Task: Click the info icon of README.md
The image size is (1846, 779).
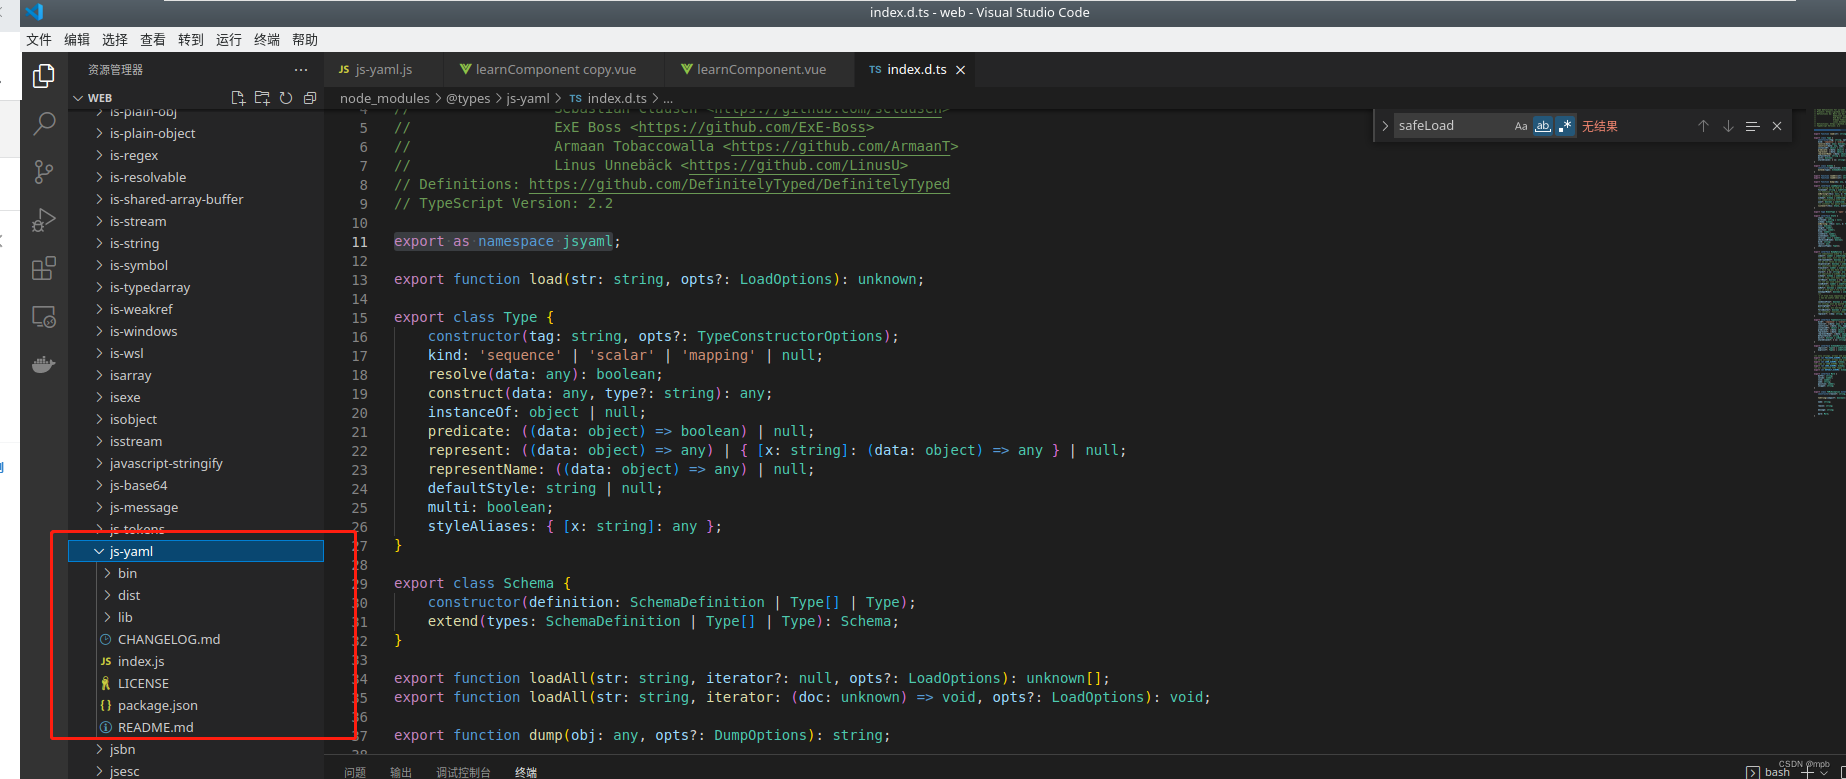Action: click(106, 727)
